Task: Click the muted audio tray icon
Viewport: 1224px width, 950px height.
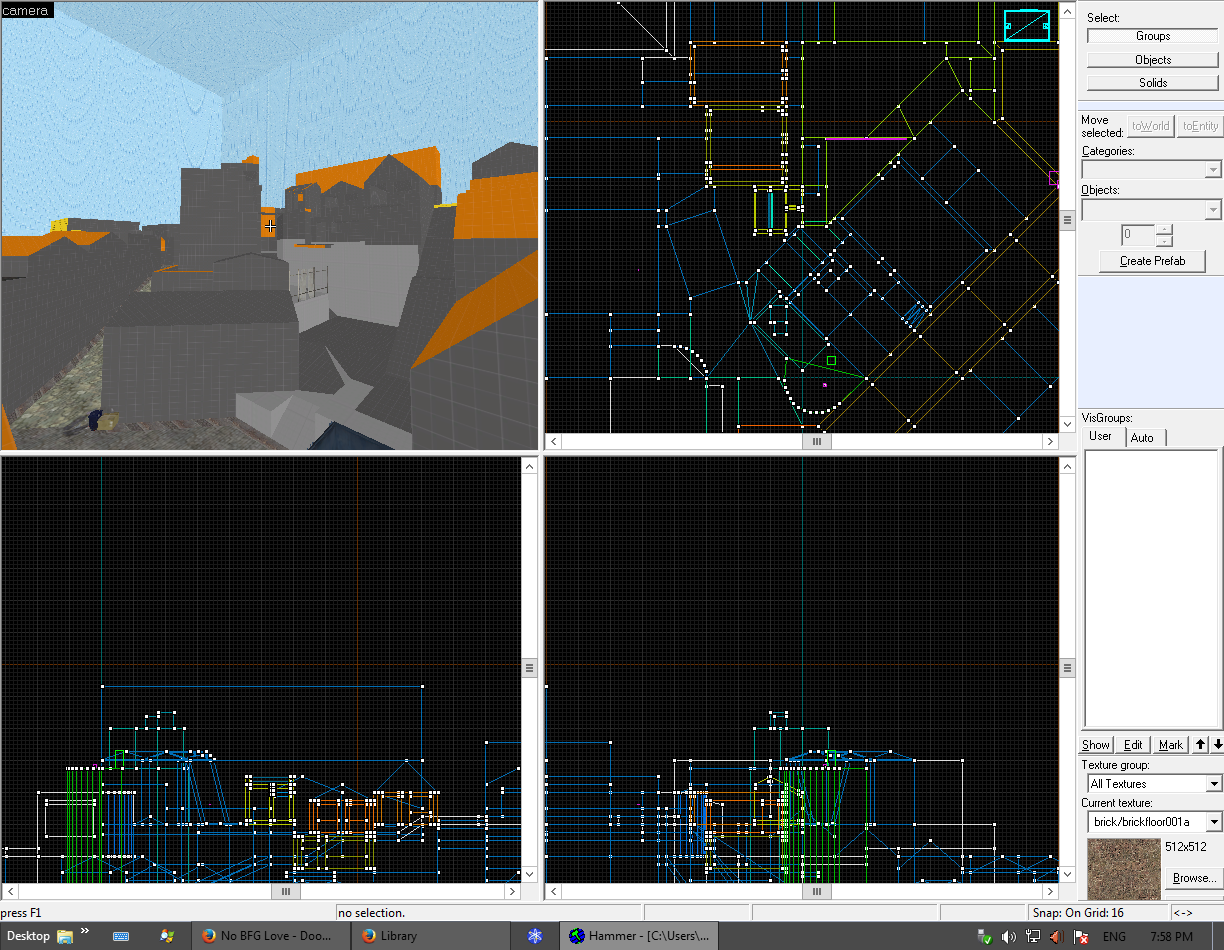Action: pos(1057,937)
